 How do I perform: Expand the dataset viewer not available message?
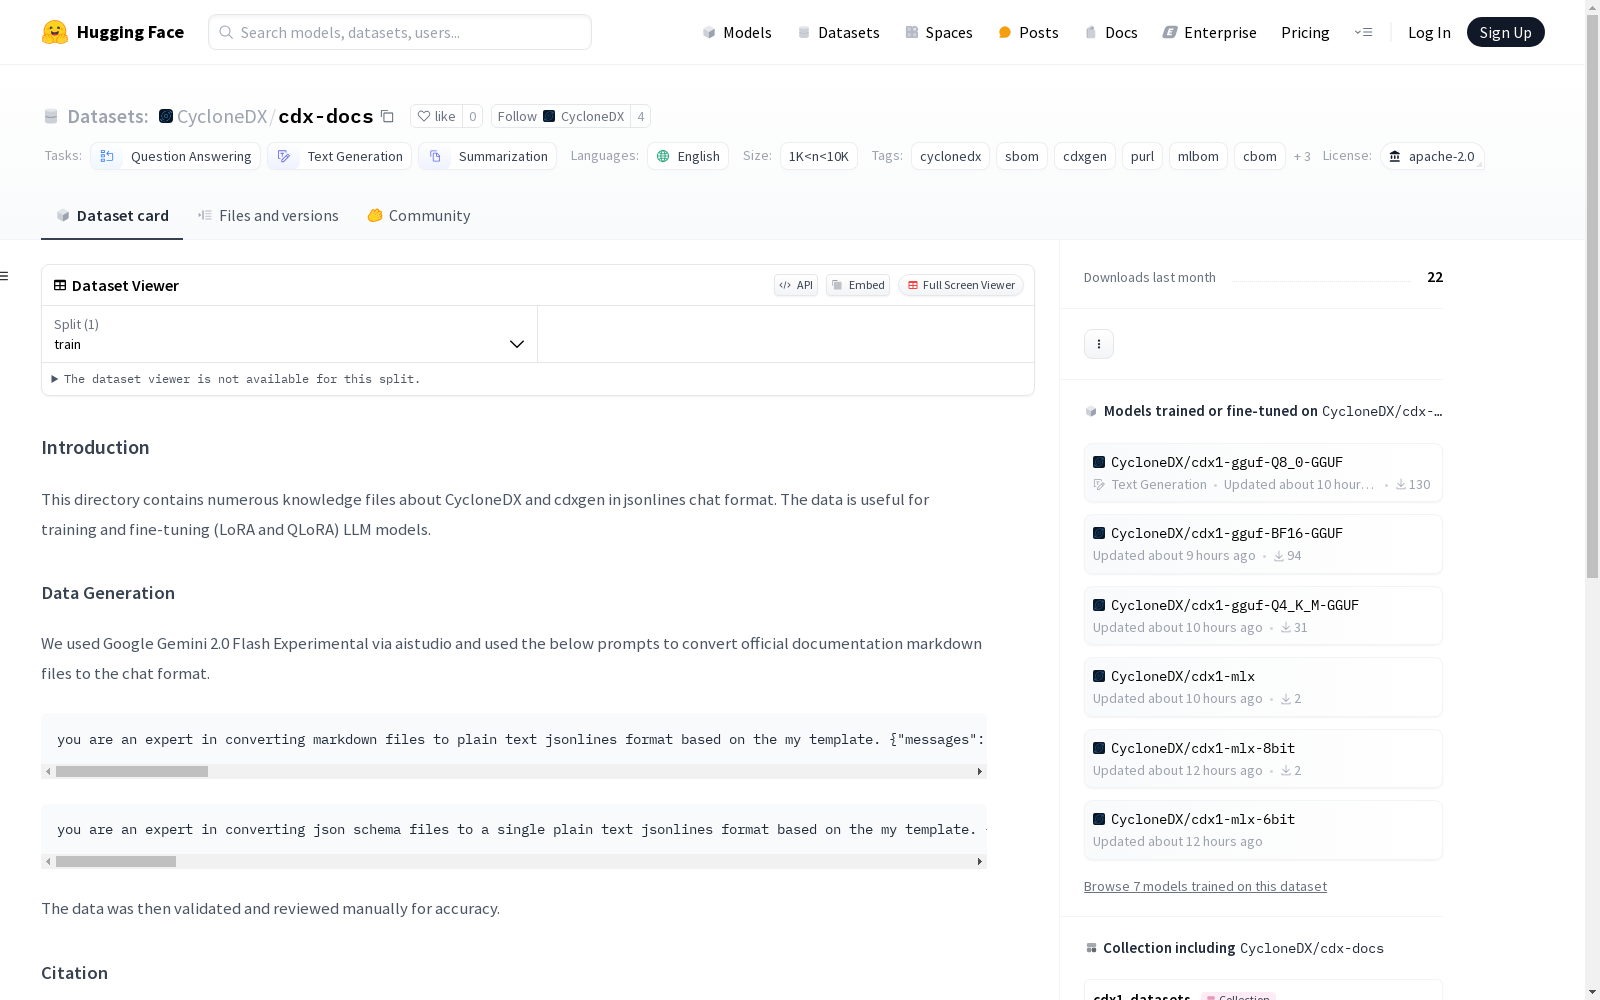[236, 379]
